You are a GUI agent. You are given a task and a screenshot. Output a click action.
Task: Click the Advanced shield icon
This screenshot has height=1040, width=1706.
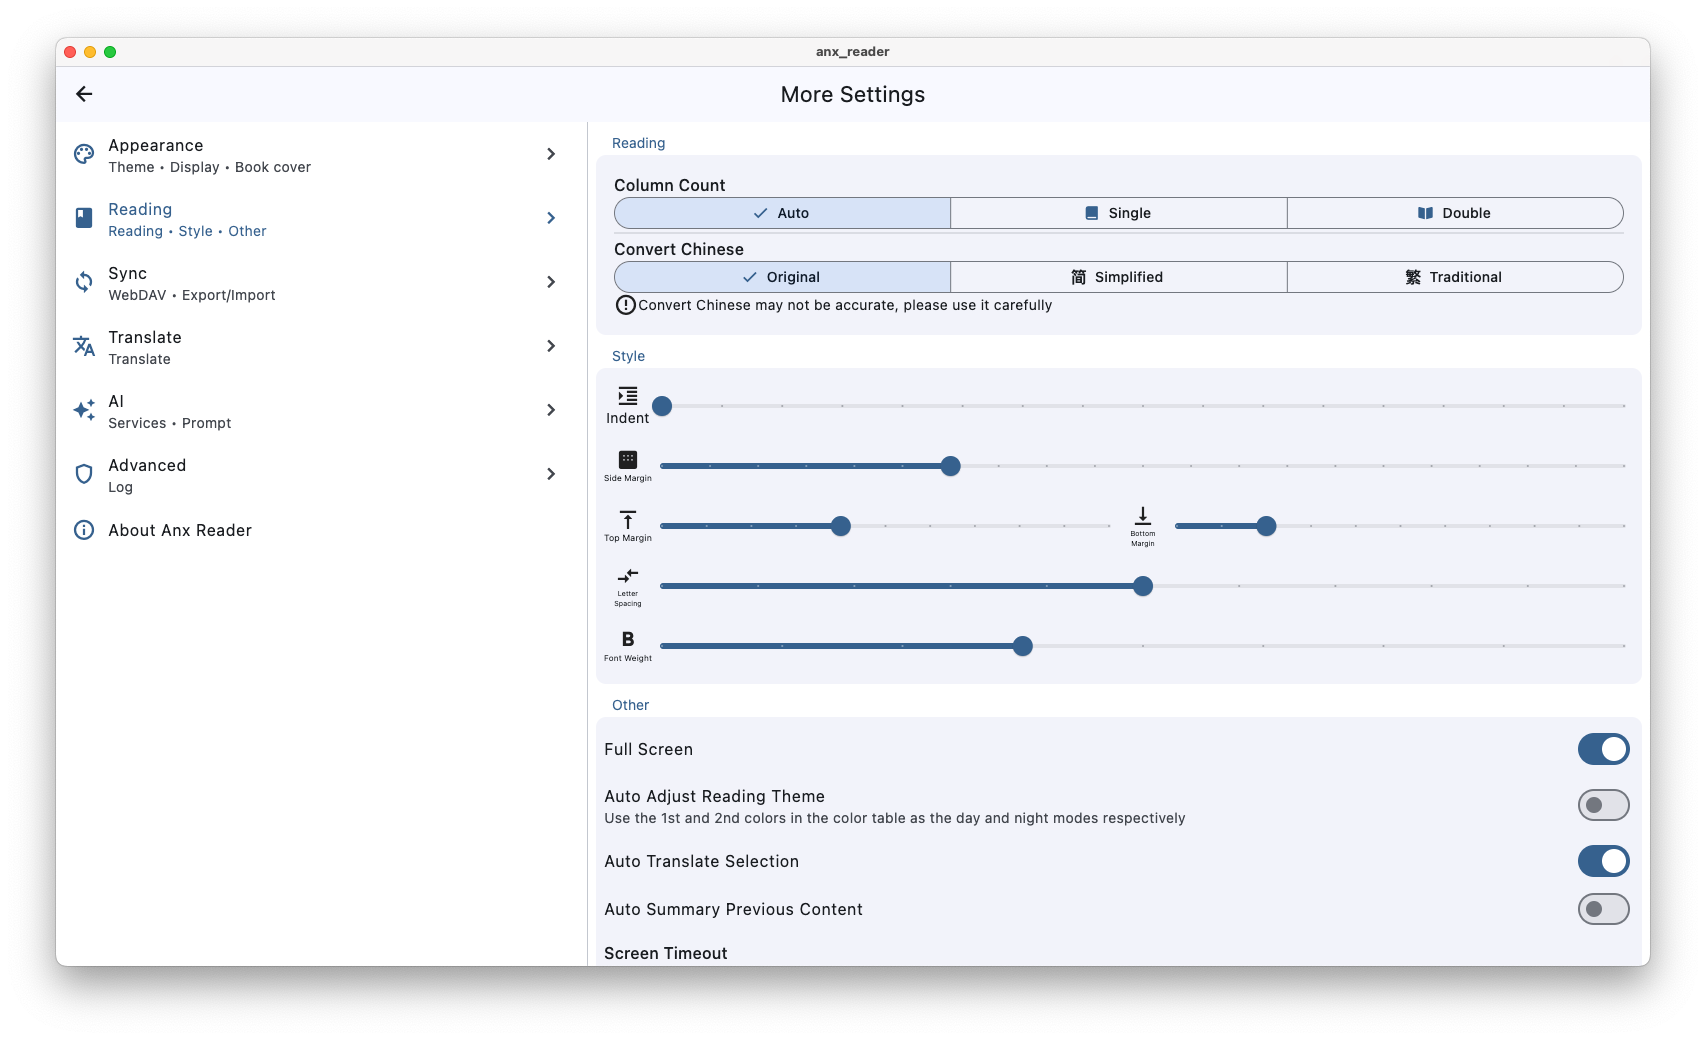84,474
